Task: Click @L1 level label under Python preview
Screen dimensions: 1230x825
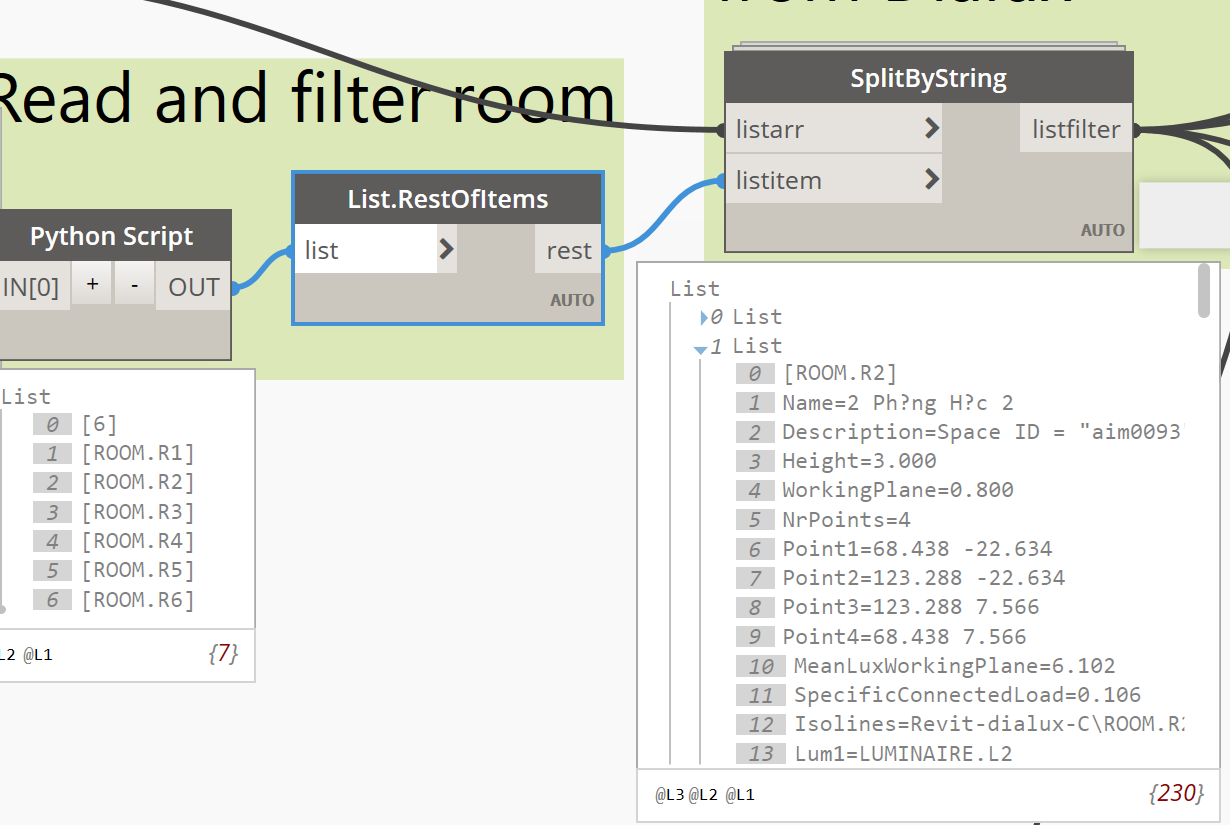Action: point(38,655)
